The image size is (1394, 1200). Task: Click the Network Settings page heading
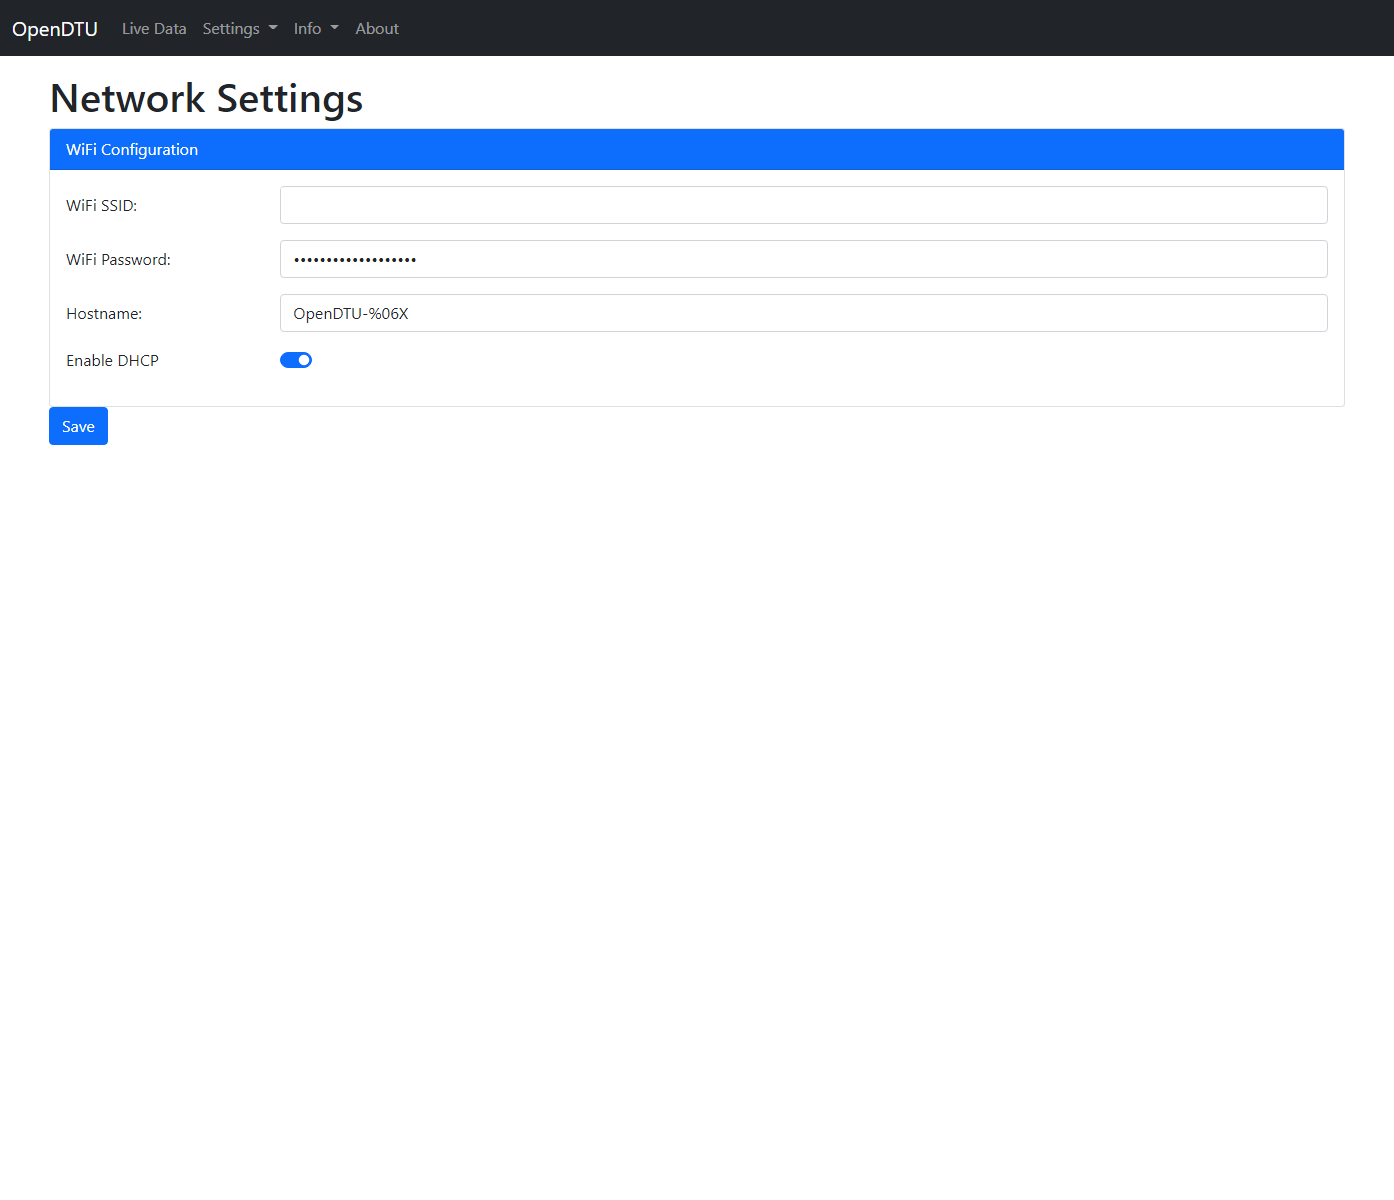(x=206, y=98)
